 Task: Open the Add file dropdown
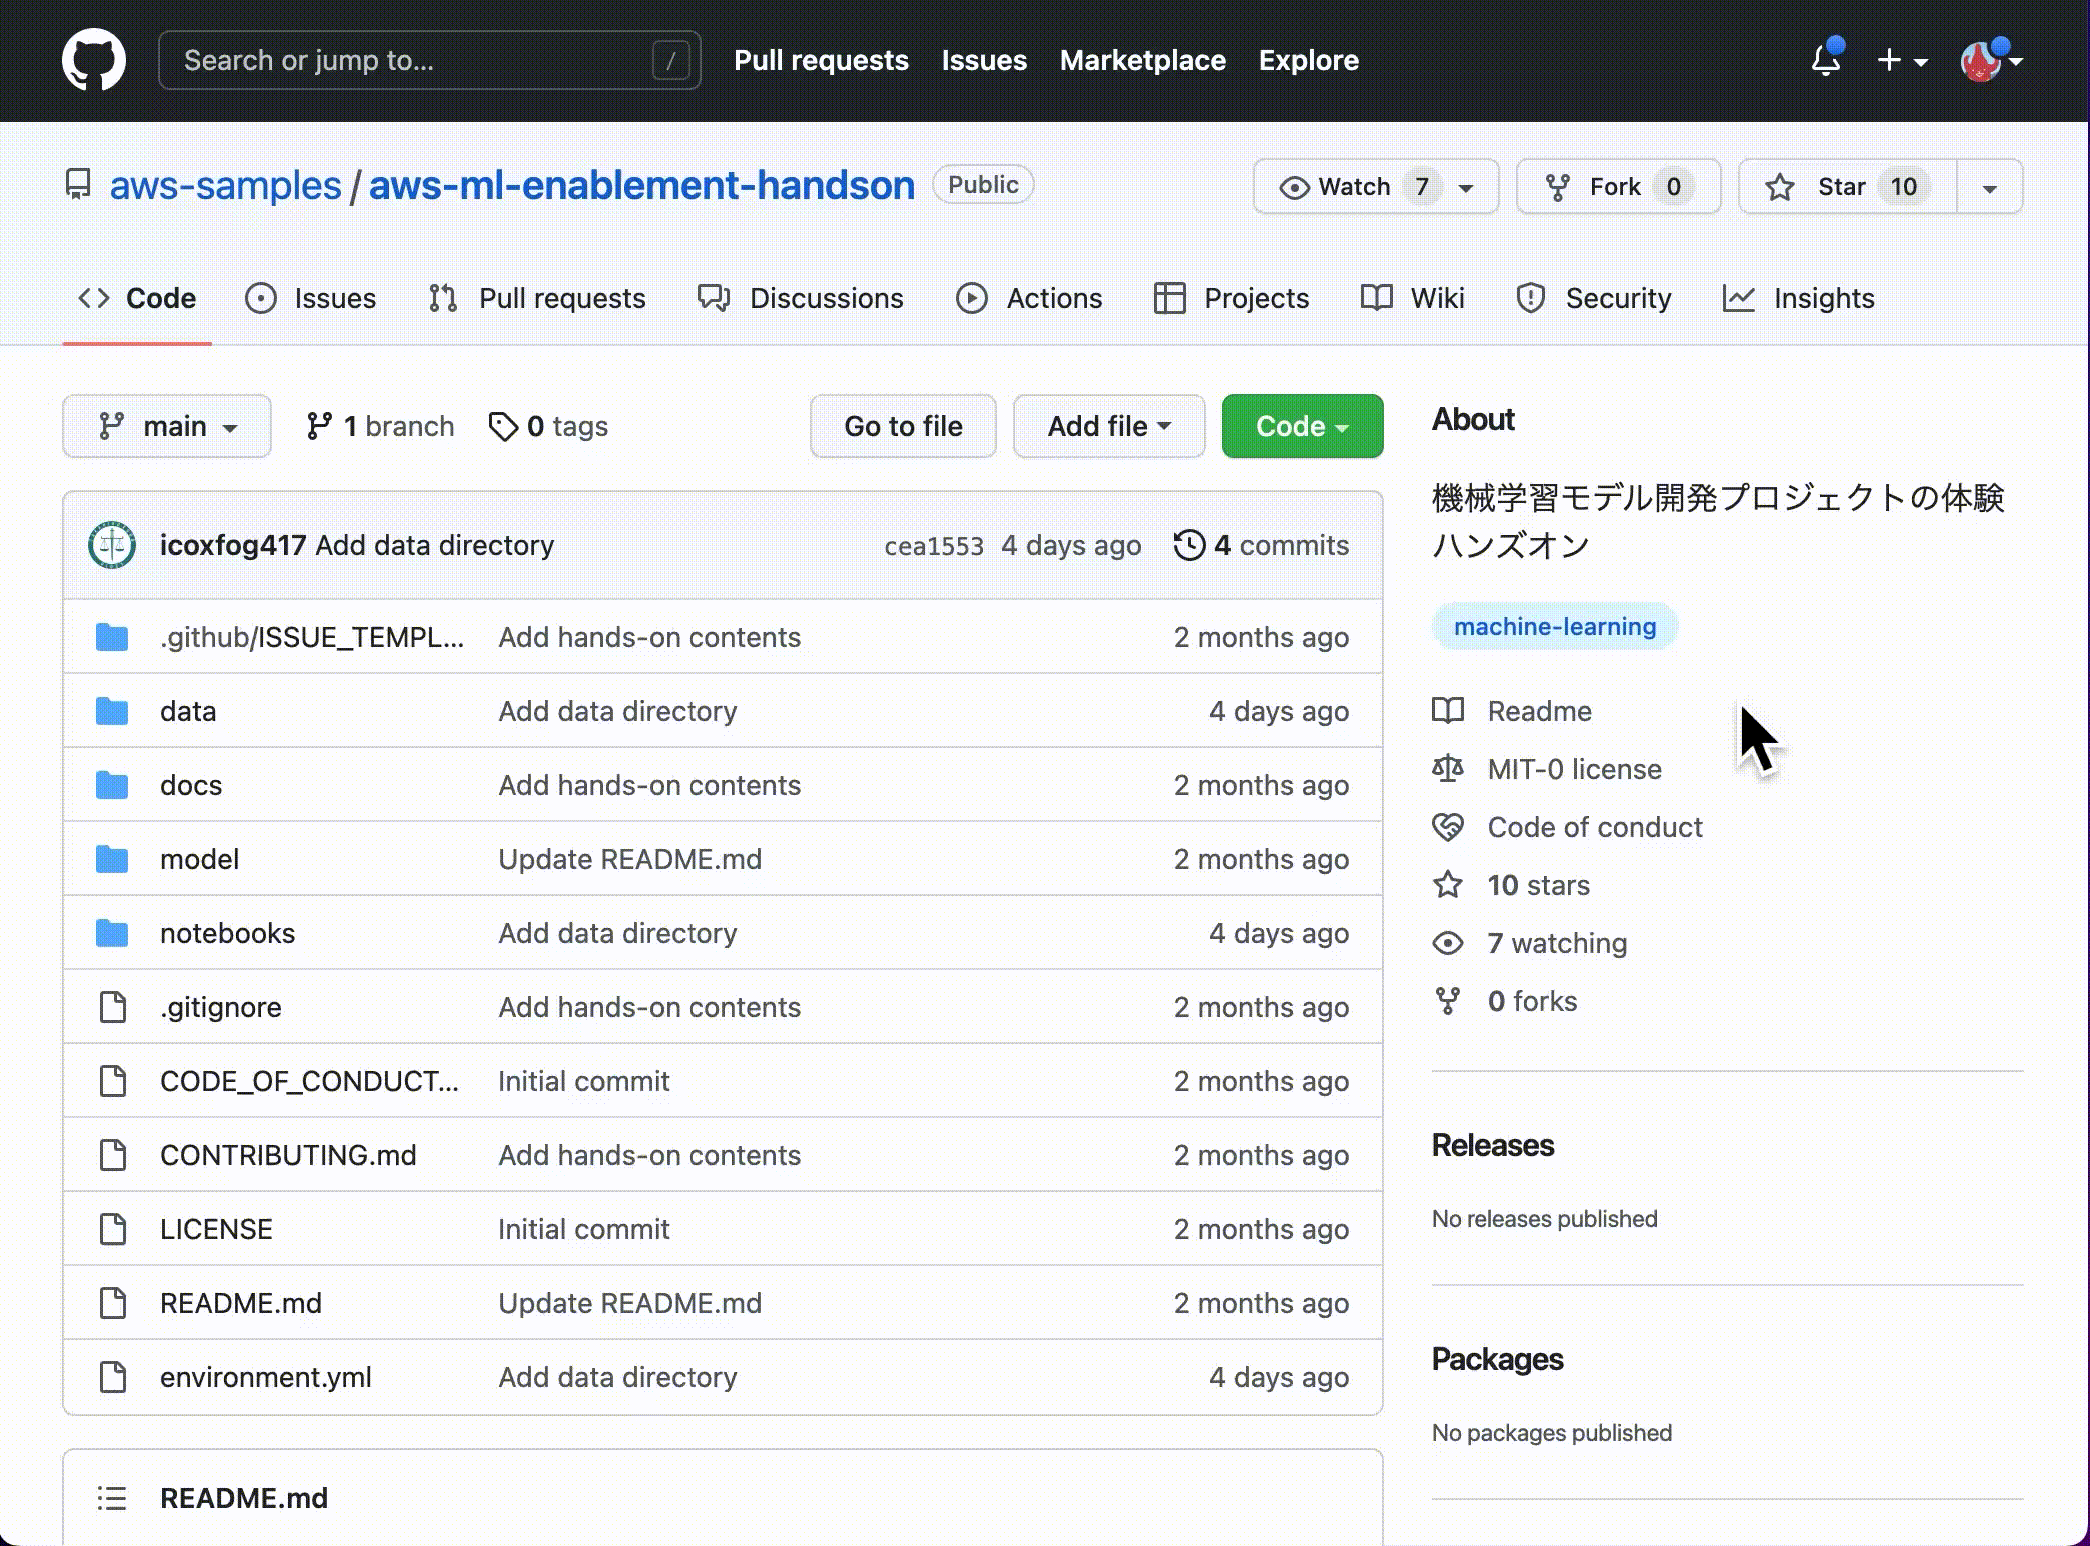pyautogui.click(x=1109, y=426)
